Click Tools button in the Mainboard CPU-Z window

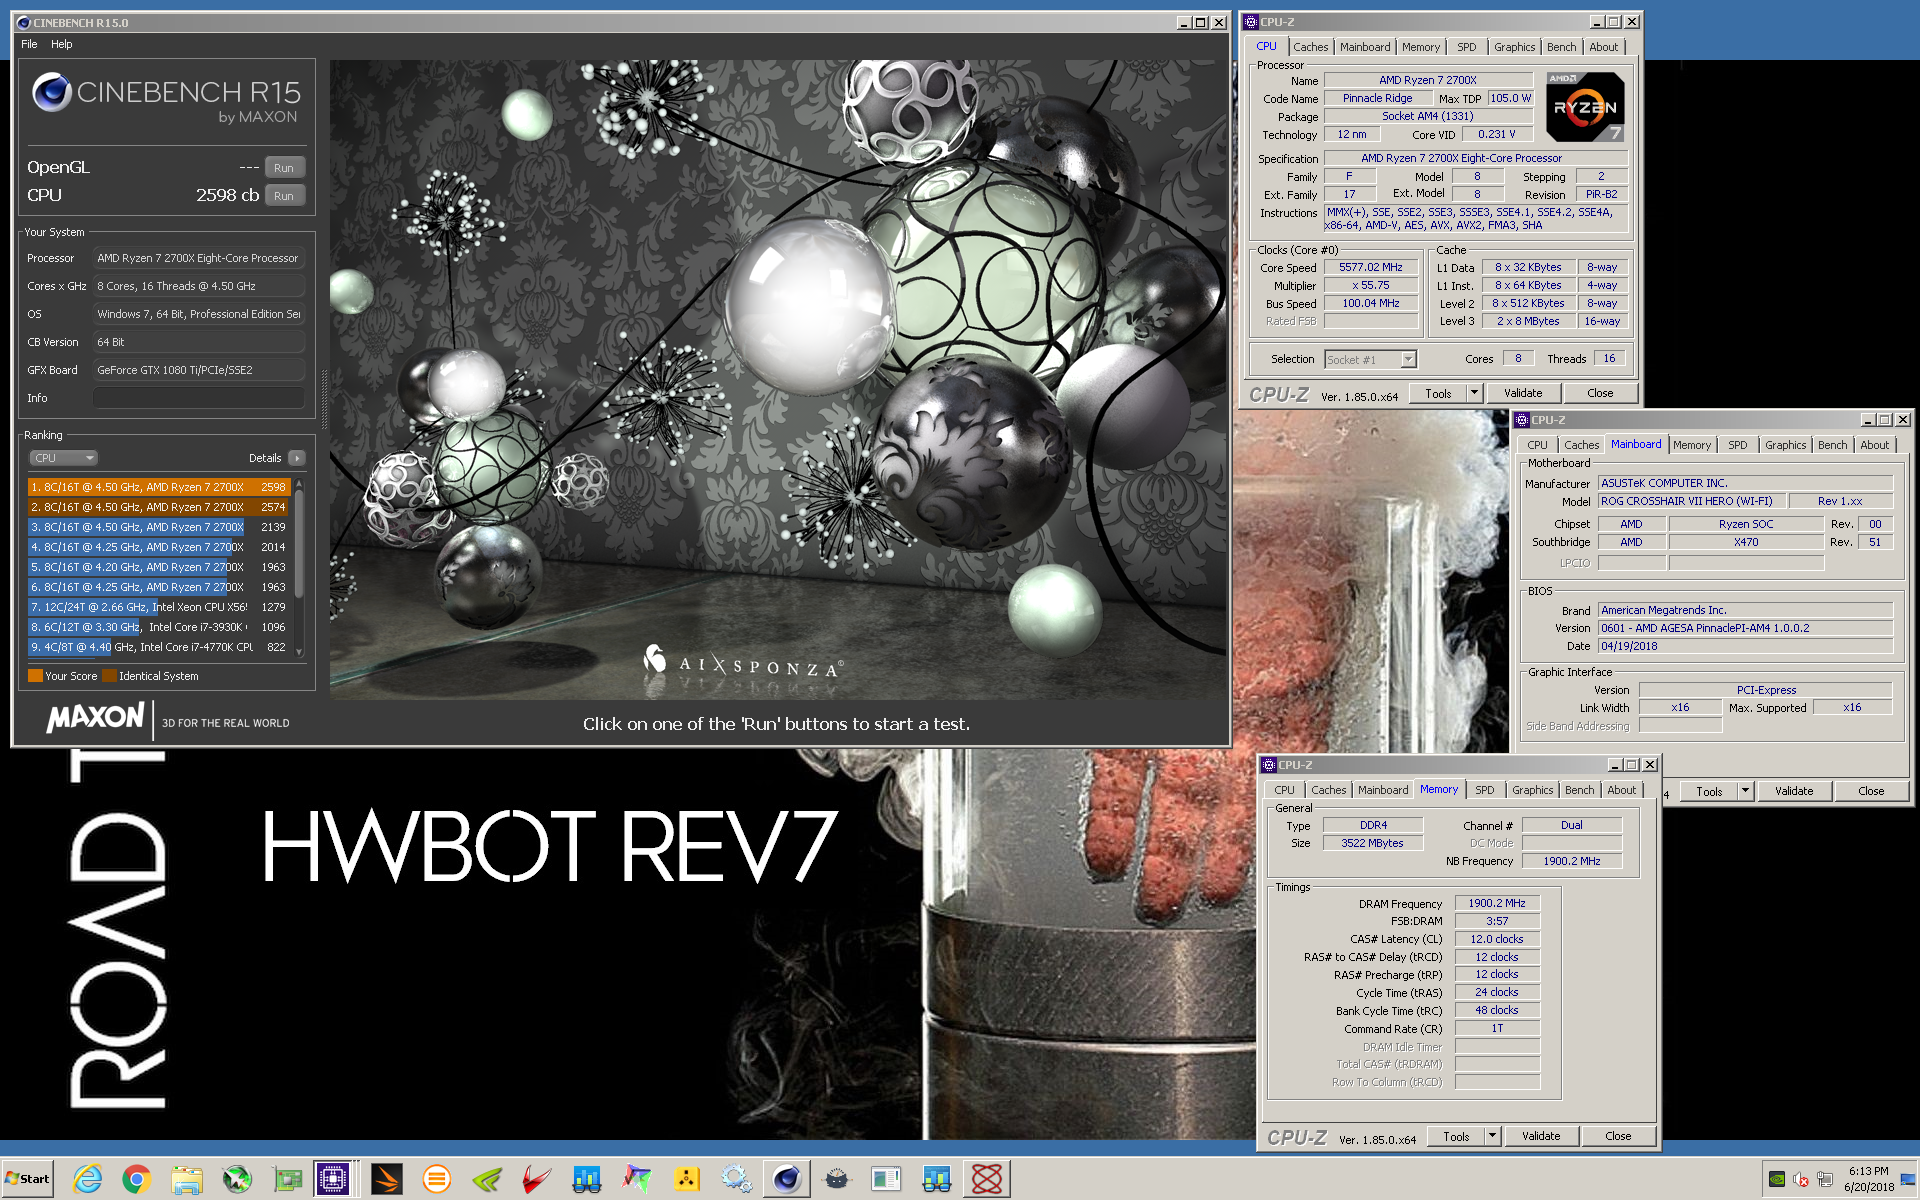pos(1709,791)
